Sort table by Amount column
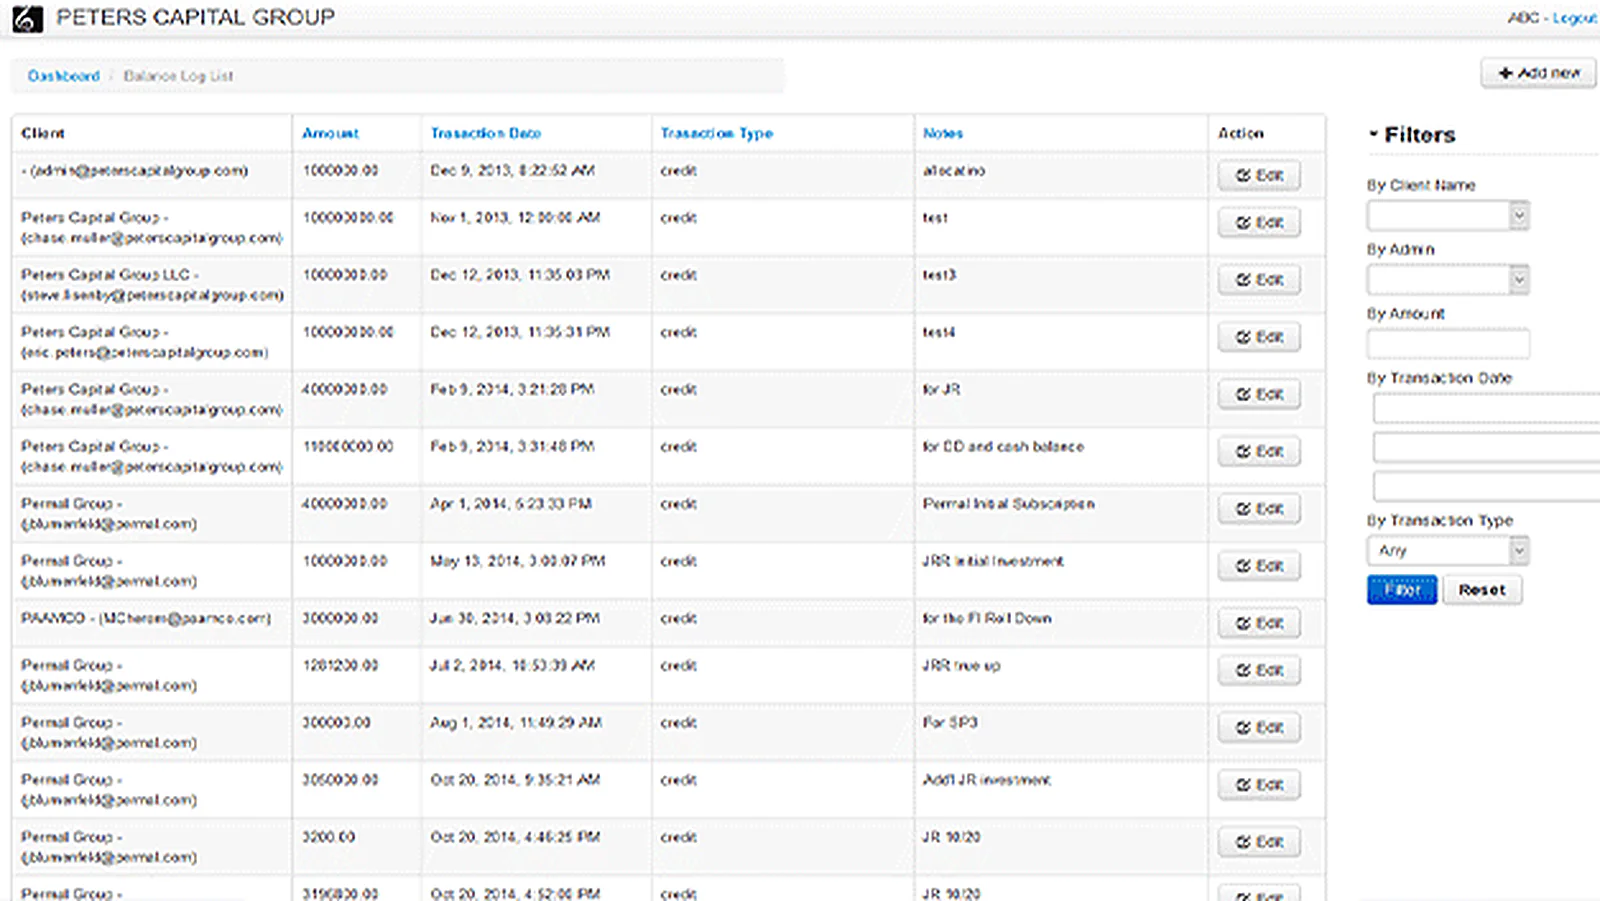 pyautogui.click(x=330, y=133)
